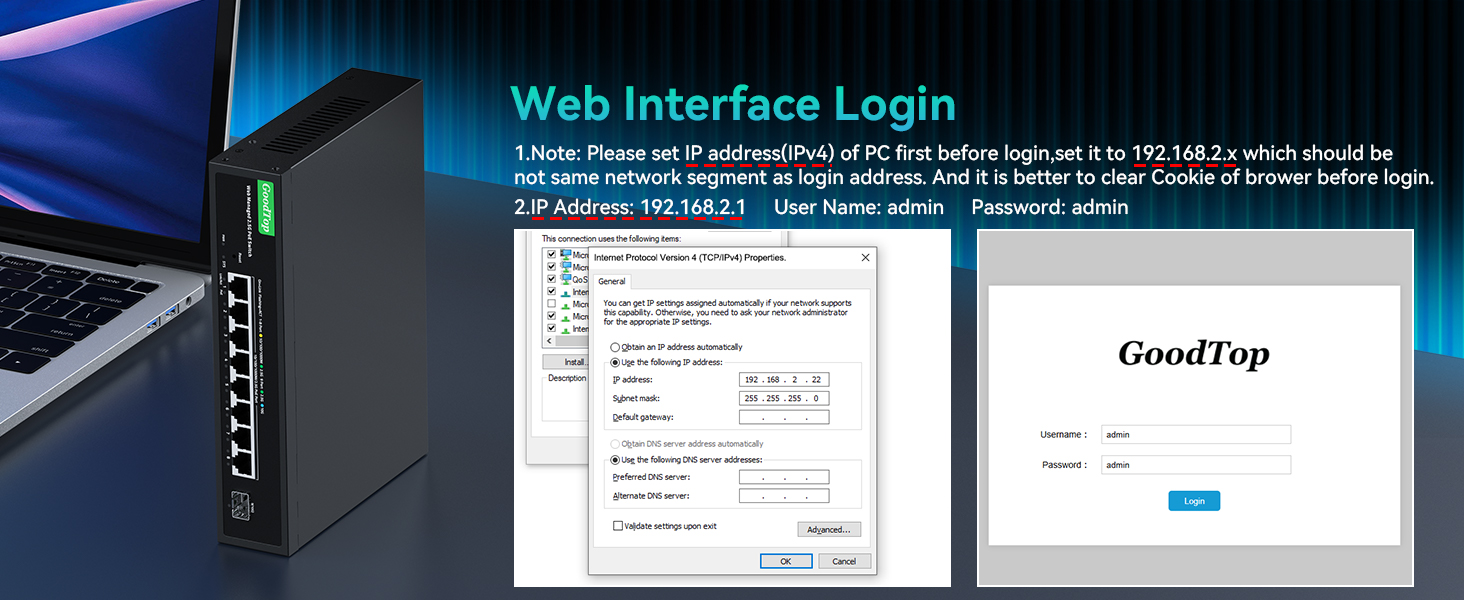Click the 'Username :' label
This screenshot has height=600, width=1464.
point(1063,435)
